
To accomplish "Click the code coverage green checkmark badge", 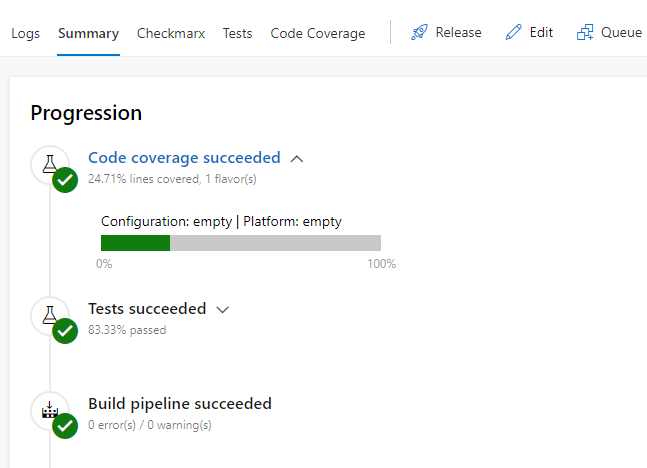I will coord(65,180).
